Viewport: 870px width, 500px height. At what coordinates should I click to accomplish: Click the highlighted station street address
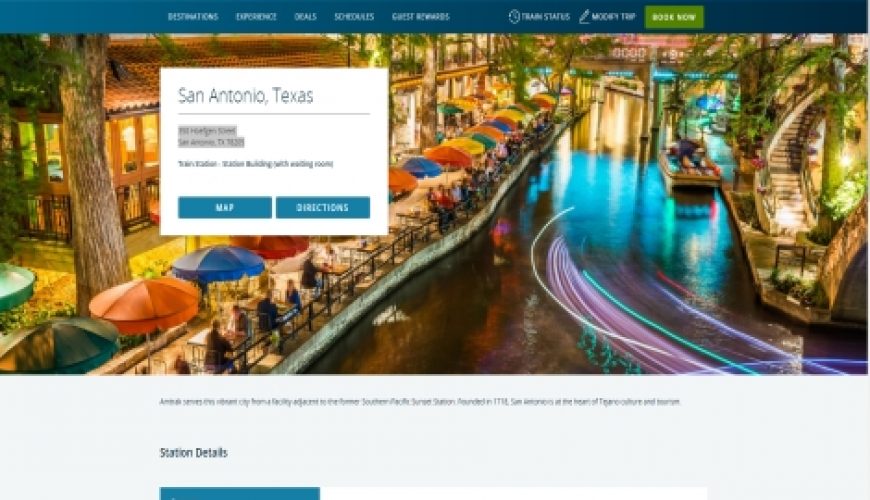pyautogui.click(x=211, y=137)
